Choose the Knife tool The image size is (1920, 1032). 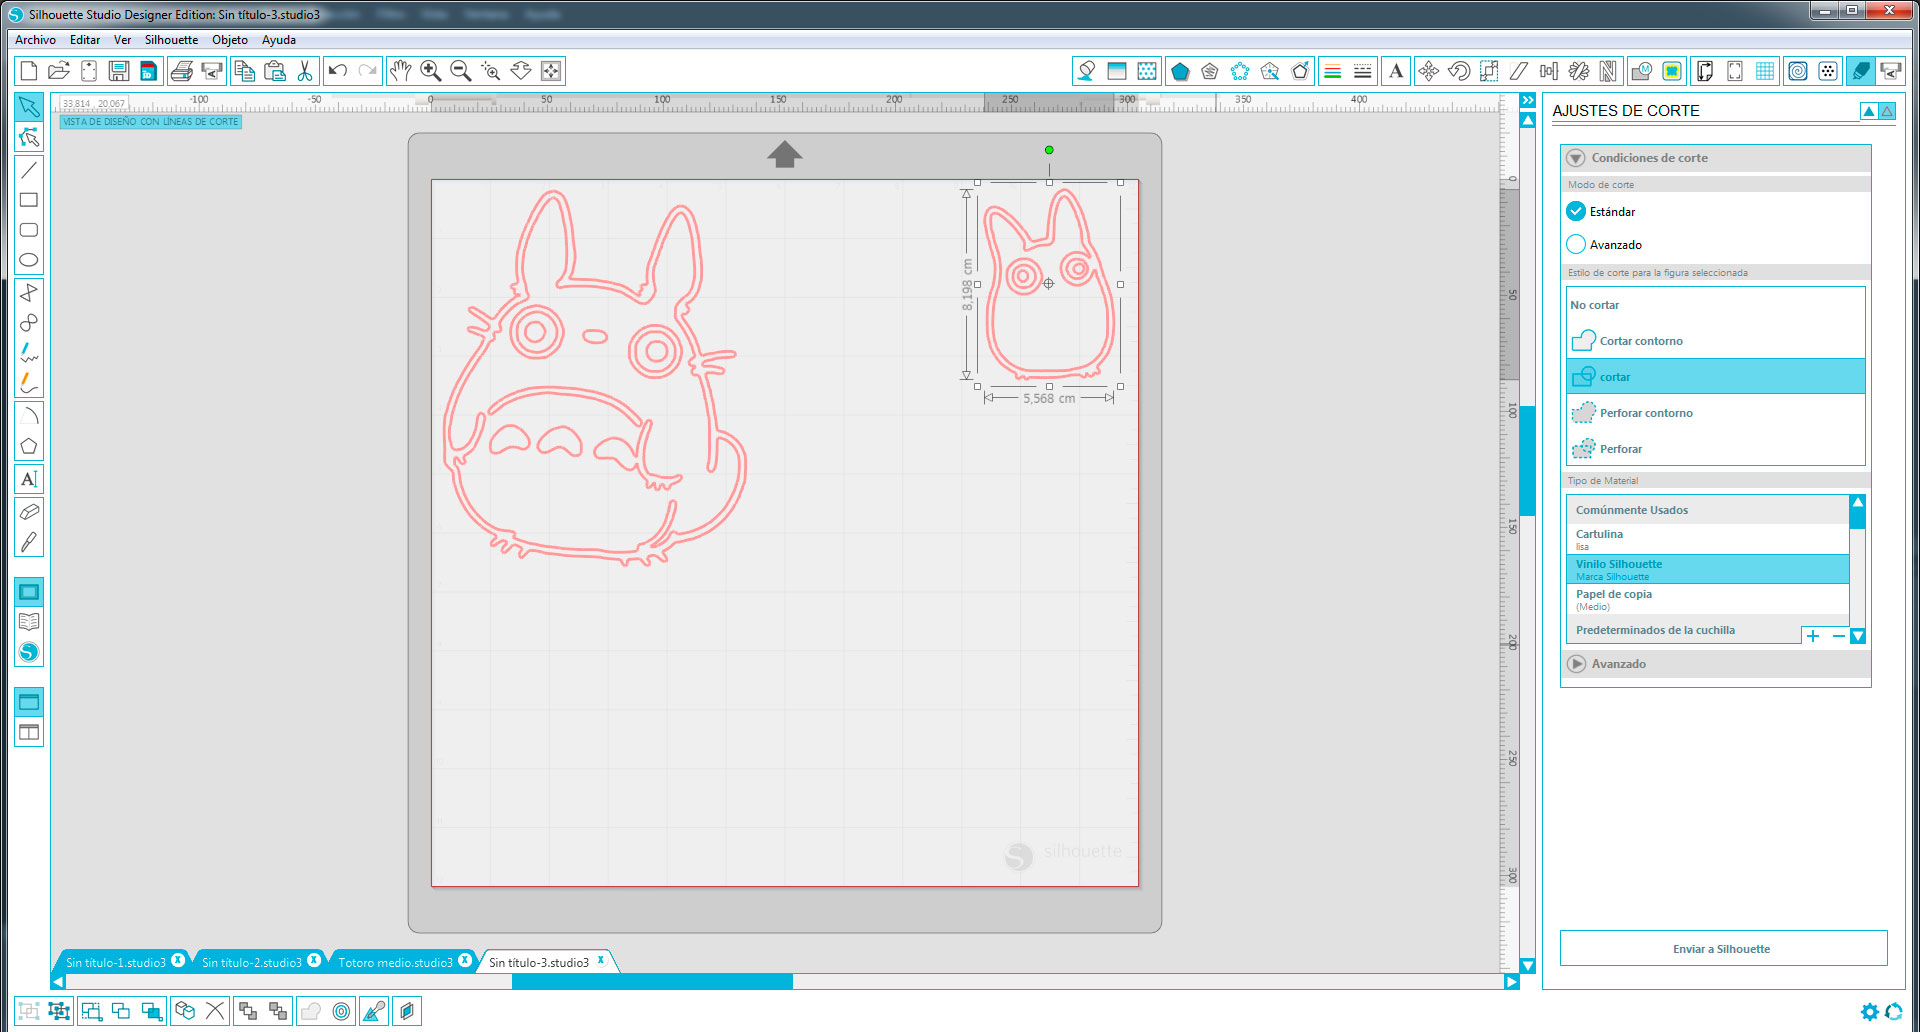tap(29, 542)
